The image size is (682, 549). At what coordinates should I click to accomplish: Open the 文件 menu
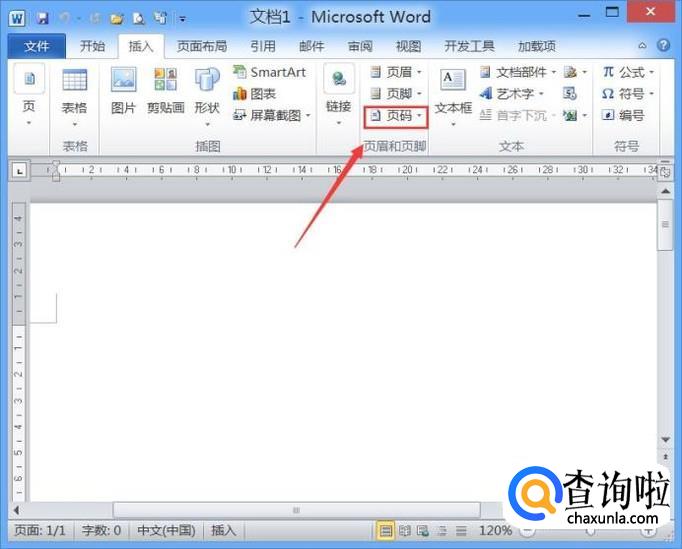[x=37, y=46]
